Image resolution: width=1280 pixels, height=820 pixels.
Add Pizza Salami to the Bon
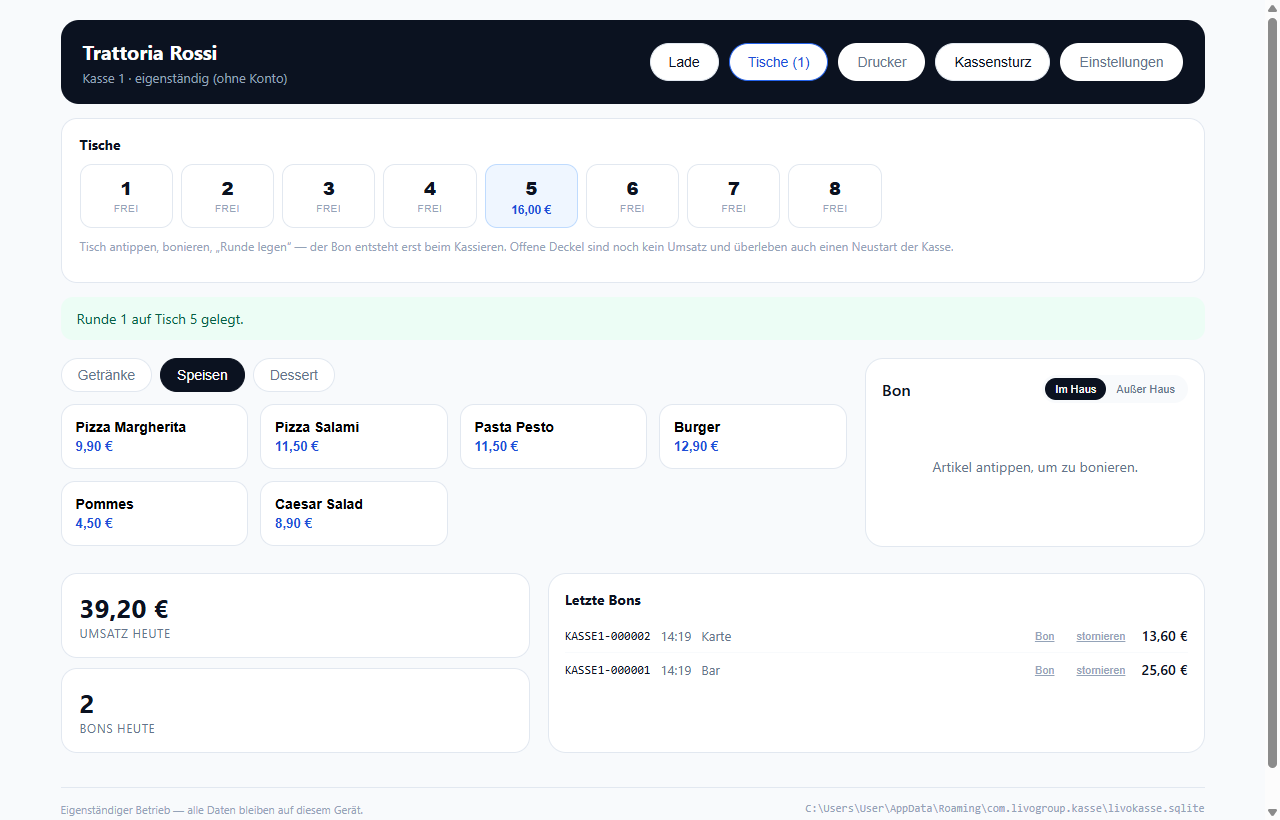pyautogui.click(x=354, y=436)
